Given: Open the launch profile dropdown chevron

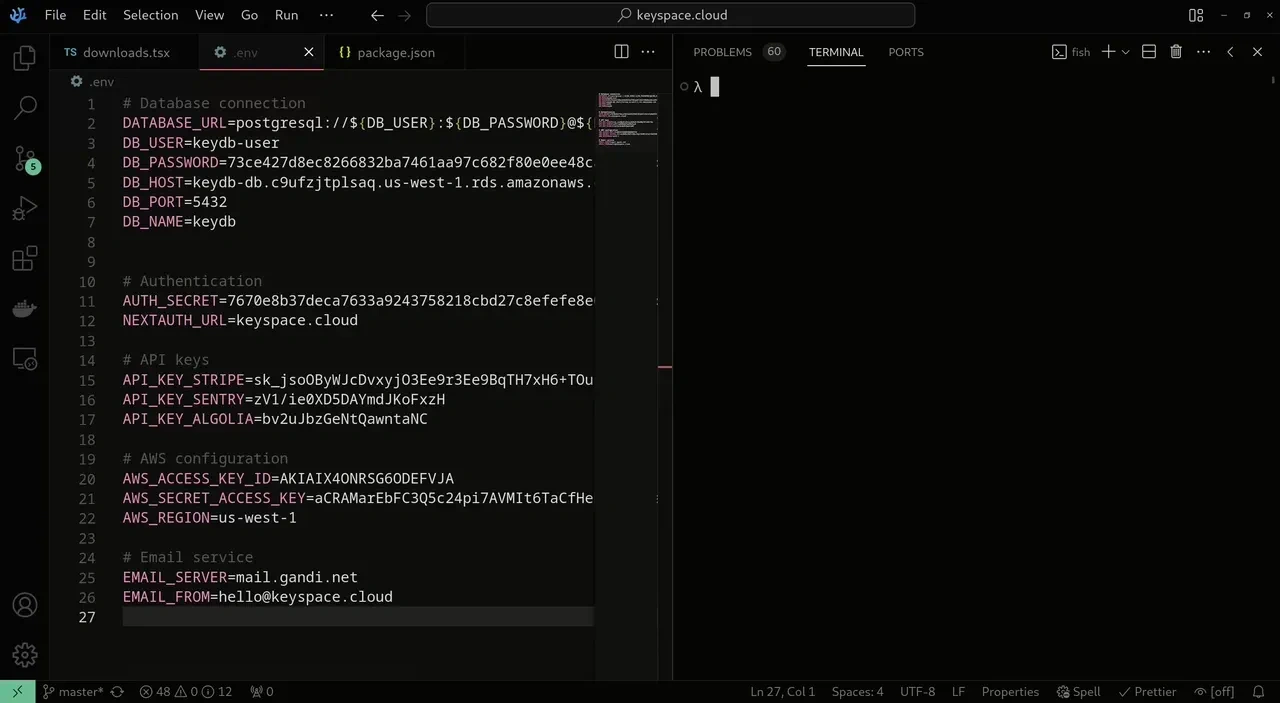Looking at the screenshot, I should pyautogui.click(x=1126, y=52).
